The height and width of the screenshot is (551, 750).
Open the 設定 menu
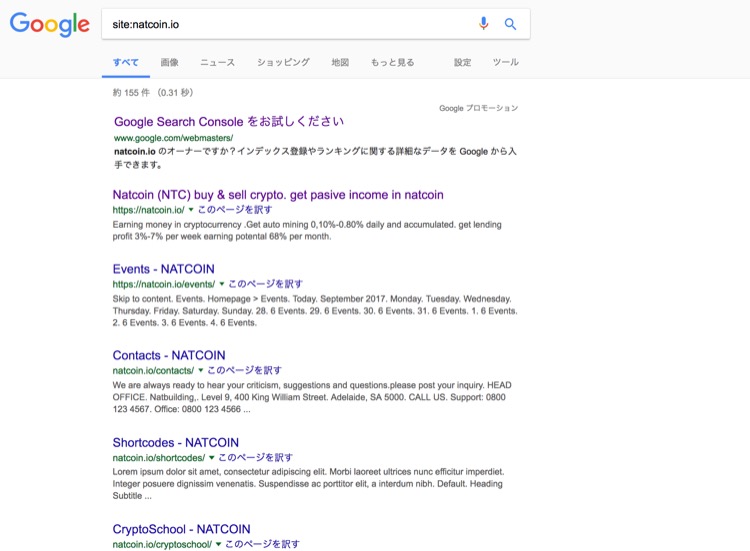click(463, 62)
